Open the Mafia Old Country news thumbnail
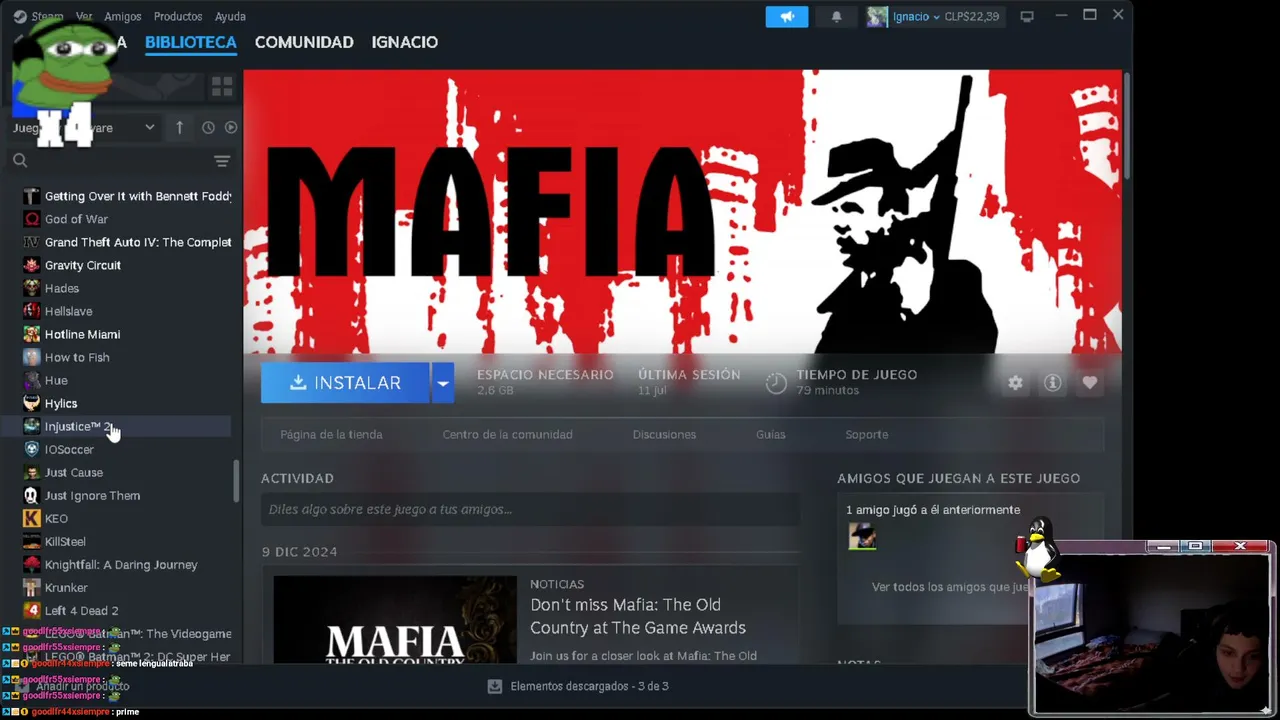This screenshot has height=720, width=1280. coord(395,619)
